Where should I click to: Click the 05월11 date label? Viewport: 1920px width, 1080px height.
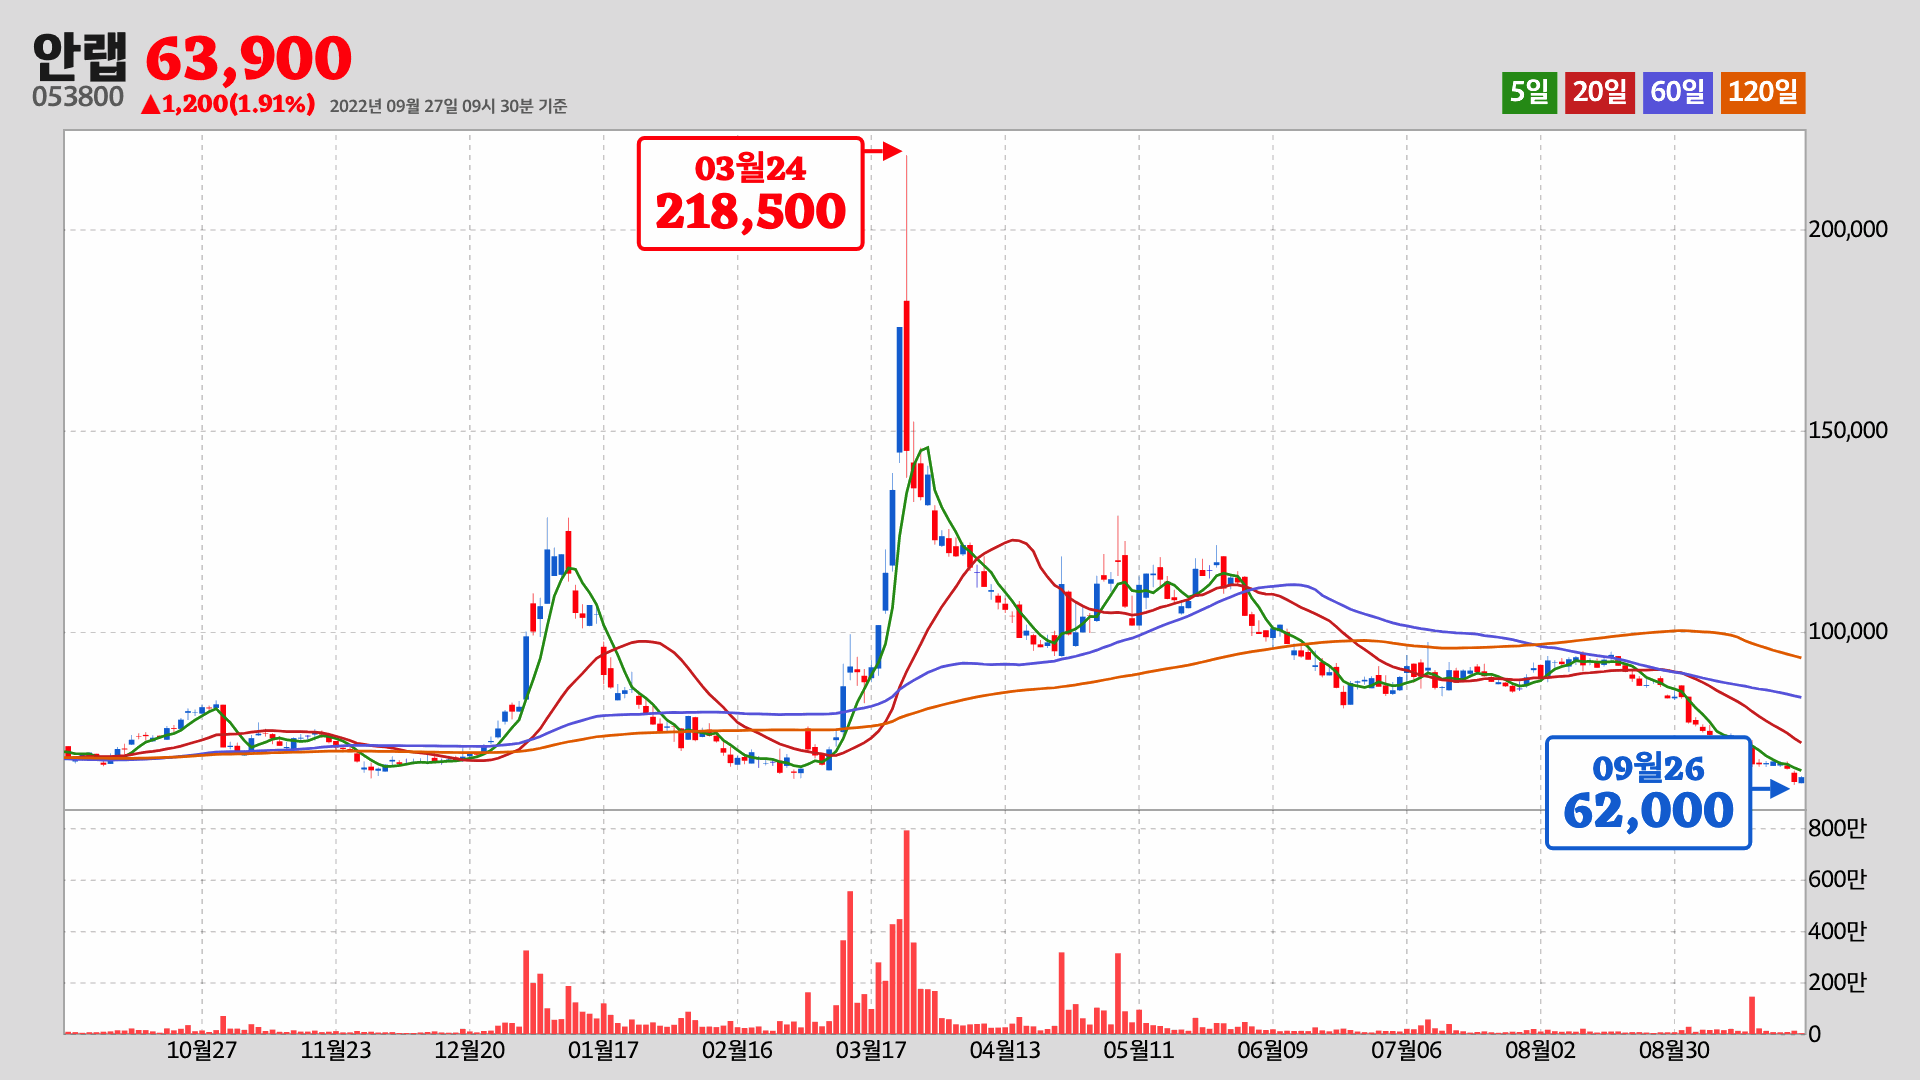[1139, 1050]
